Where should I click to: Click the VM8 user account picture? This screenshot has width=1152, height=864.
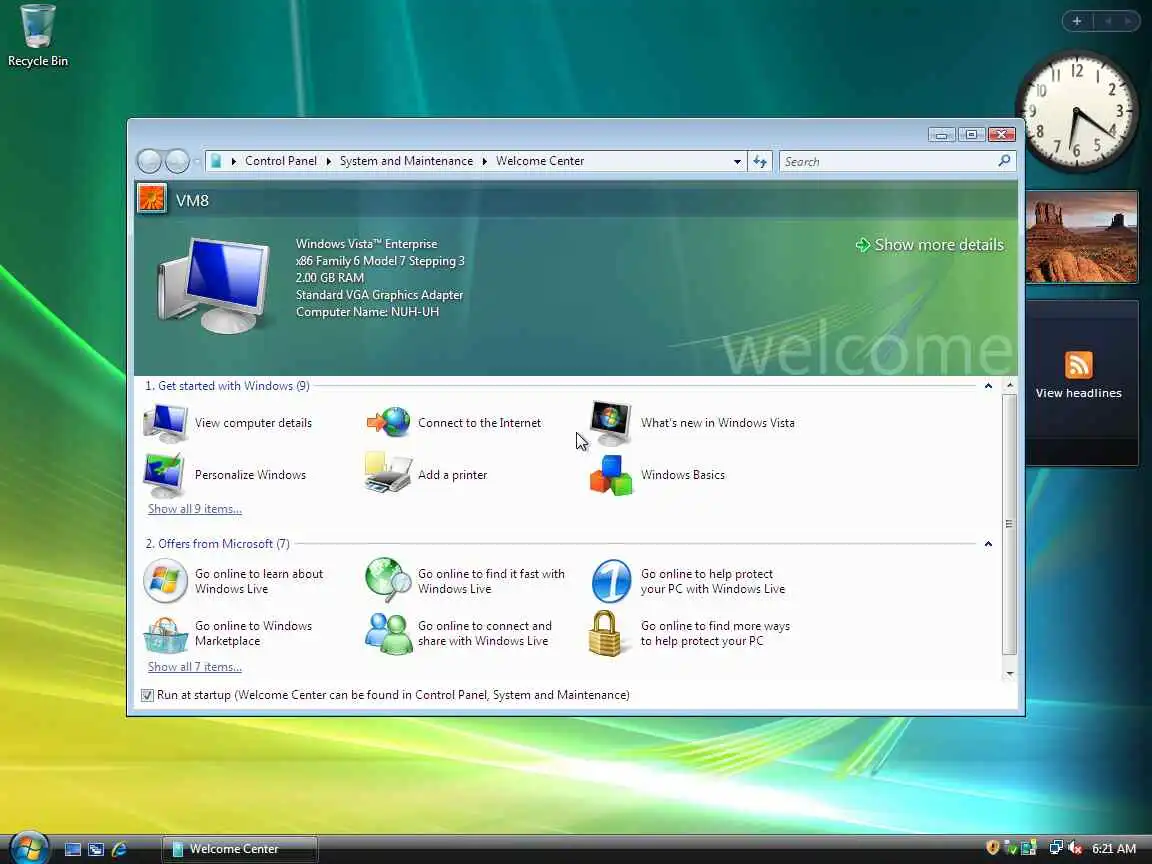(x=152, y=198)
